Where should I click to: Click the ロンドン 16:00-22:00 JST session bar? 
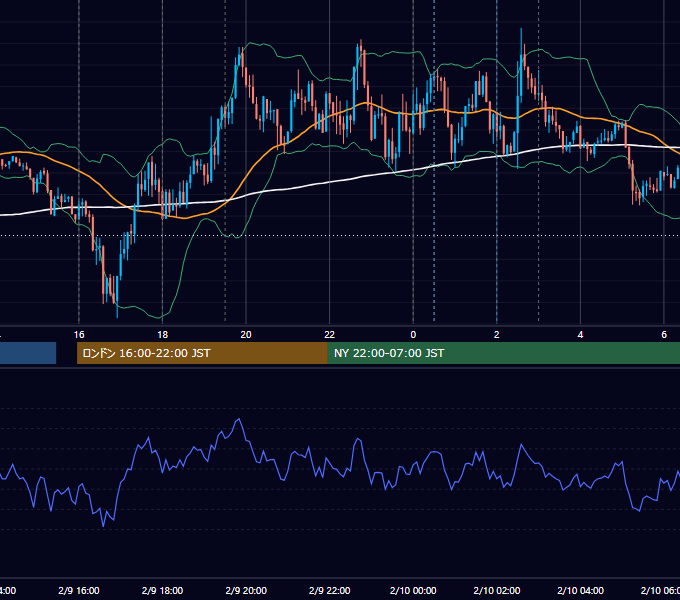point(202,353)
